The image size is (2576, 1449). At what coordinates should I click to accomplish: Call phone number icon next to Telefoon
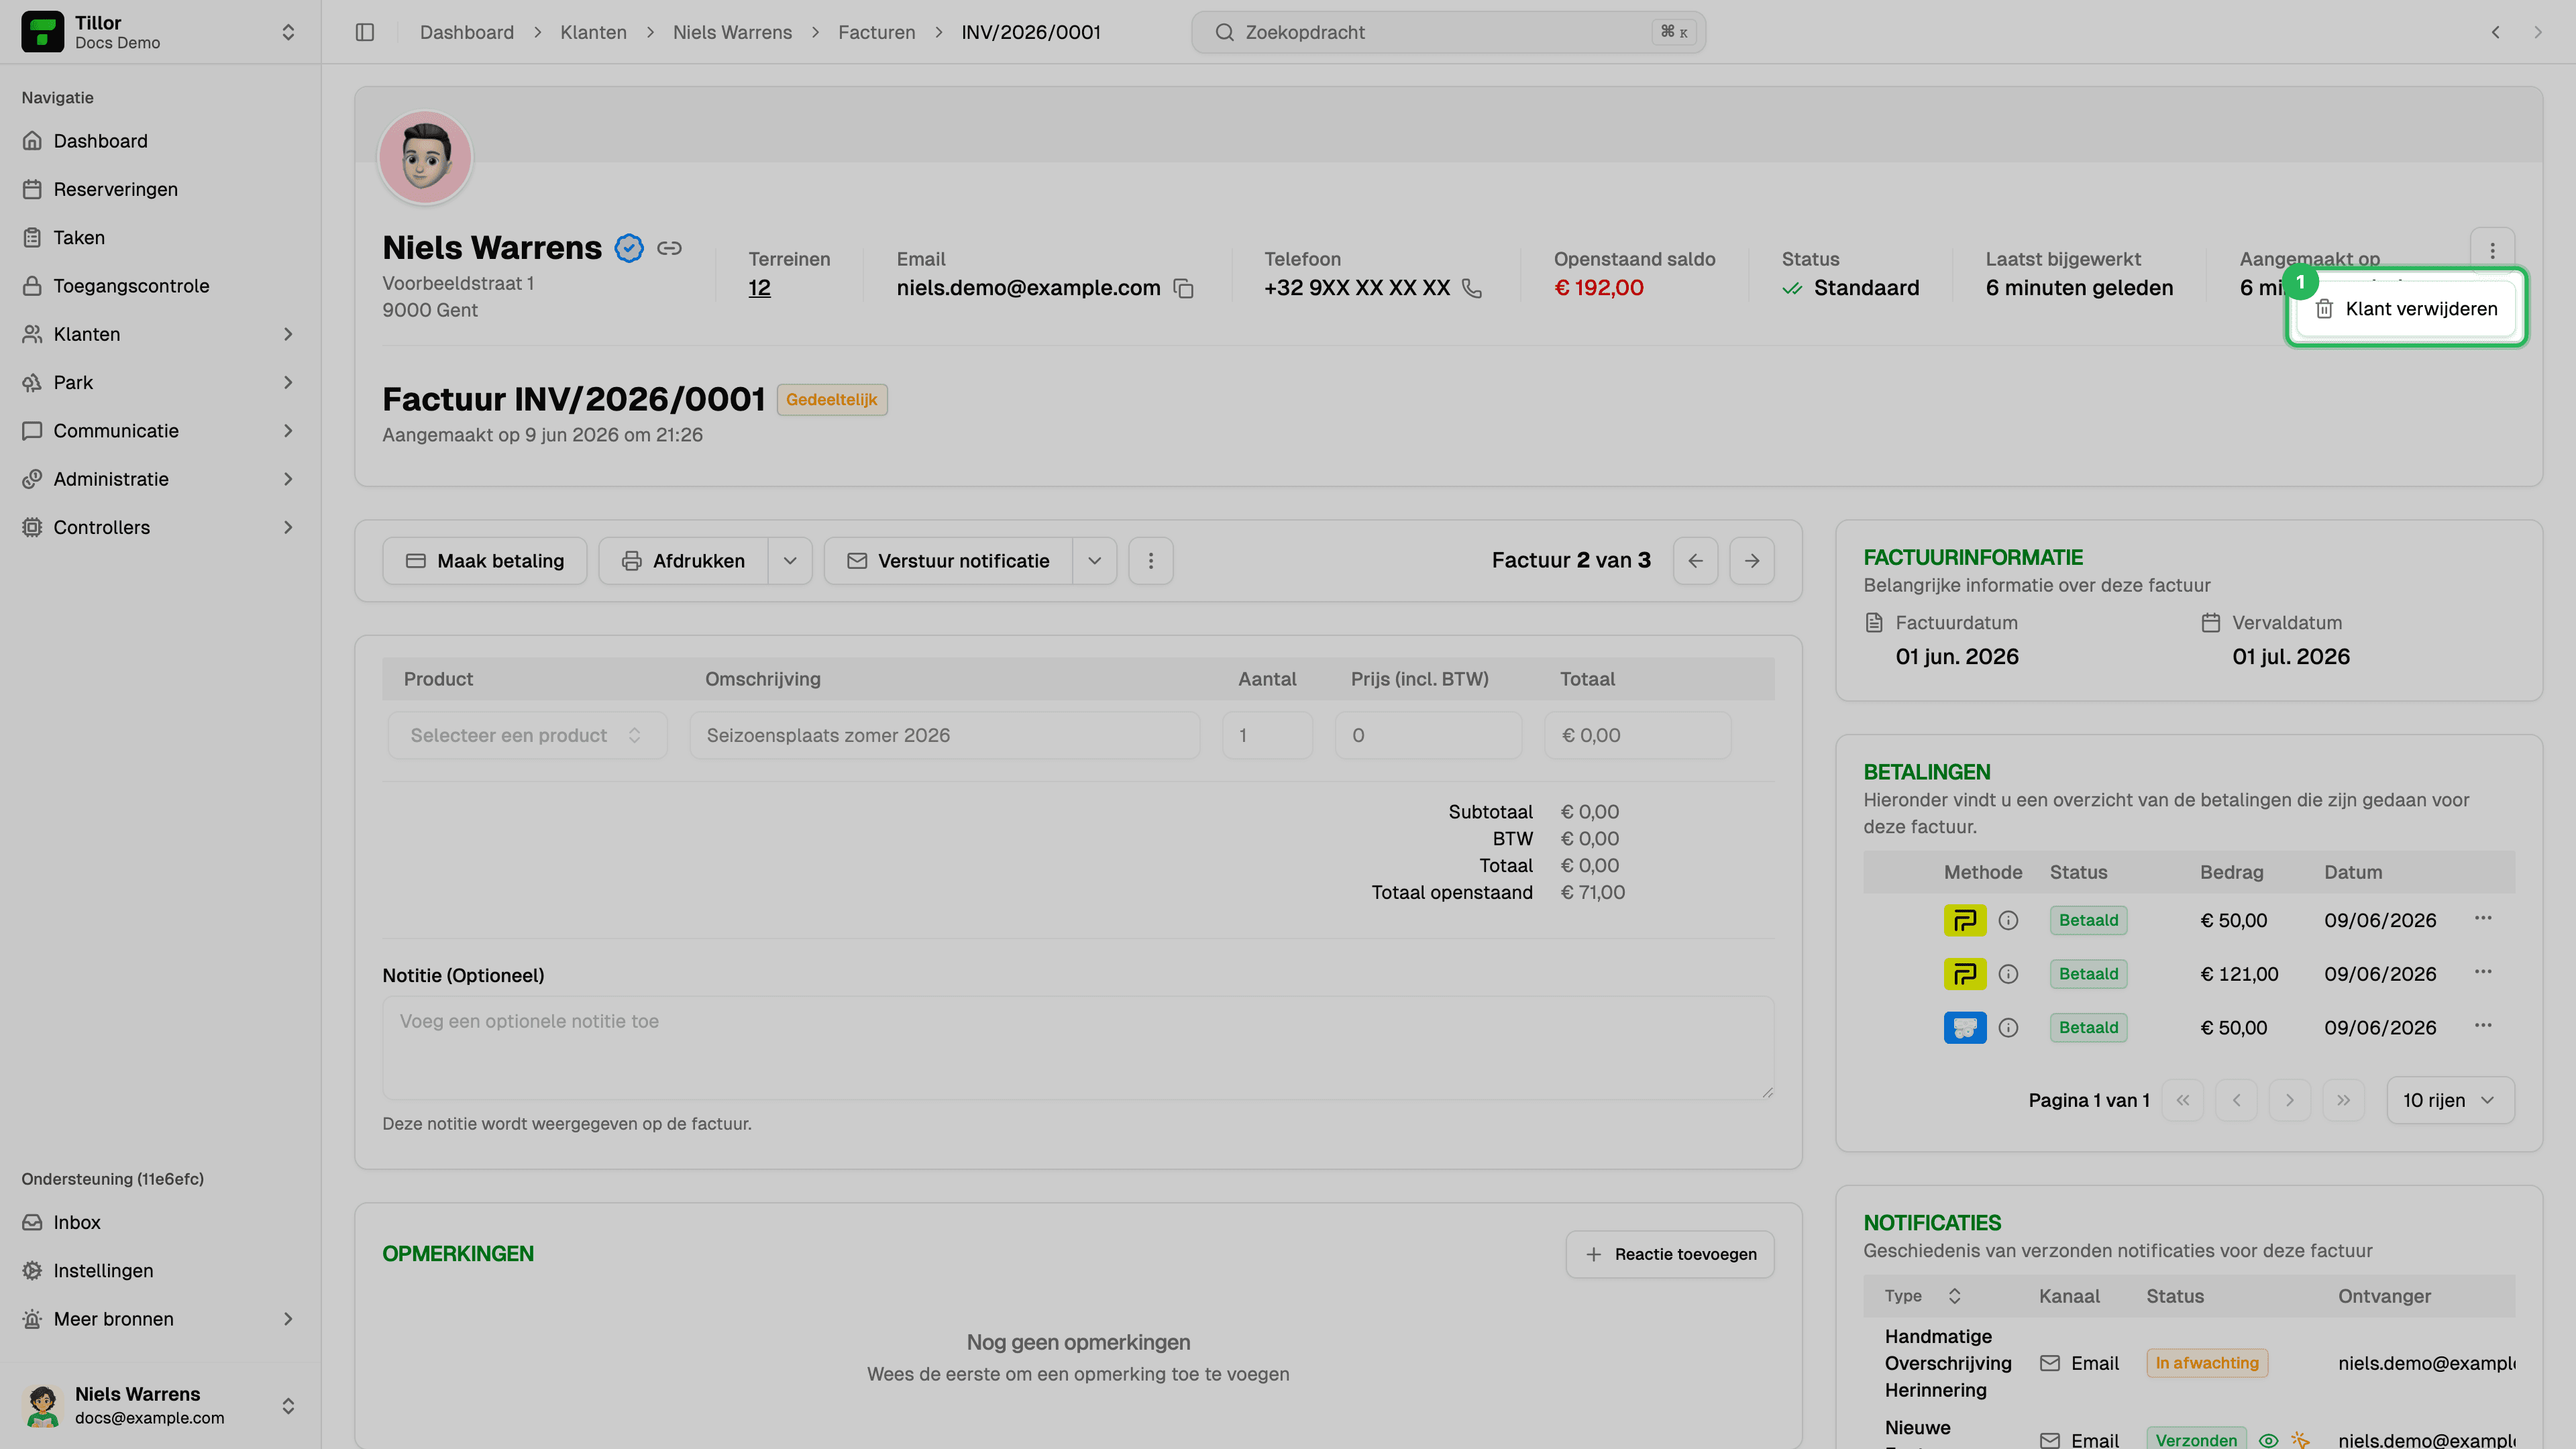click(1472, 288)
